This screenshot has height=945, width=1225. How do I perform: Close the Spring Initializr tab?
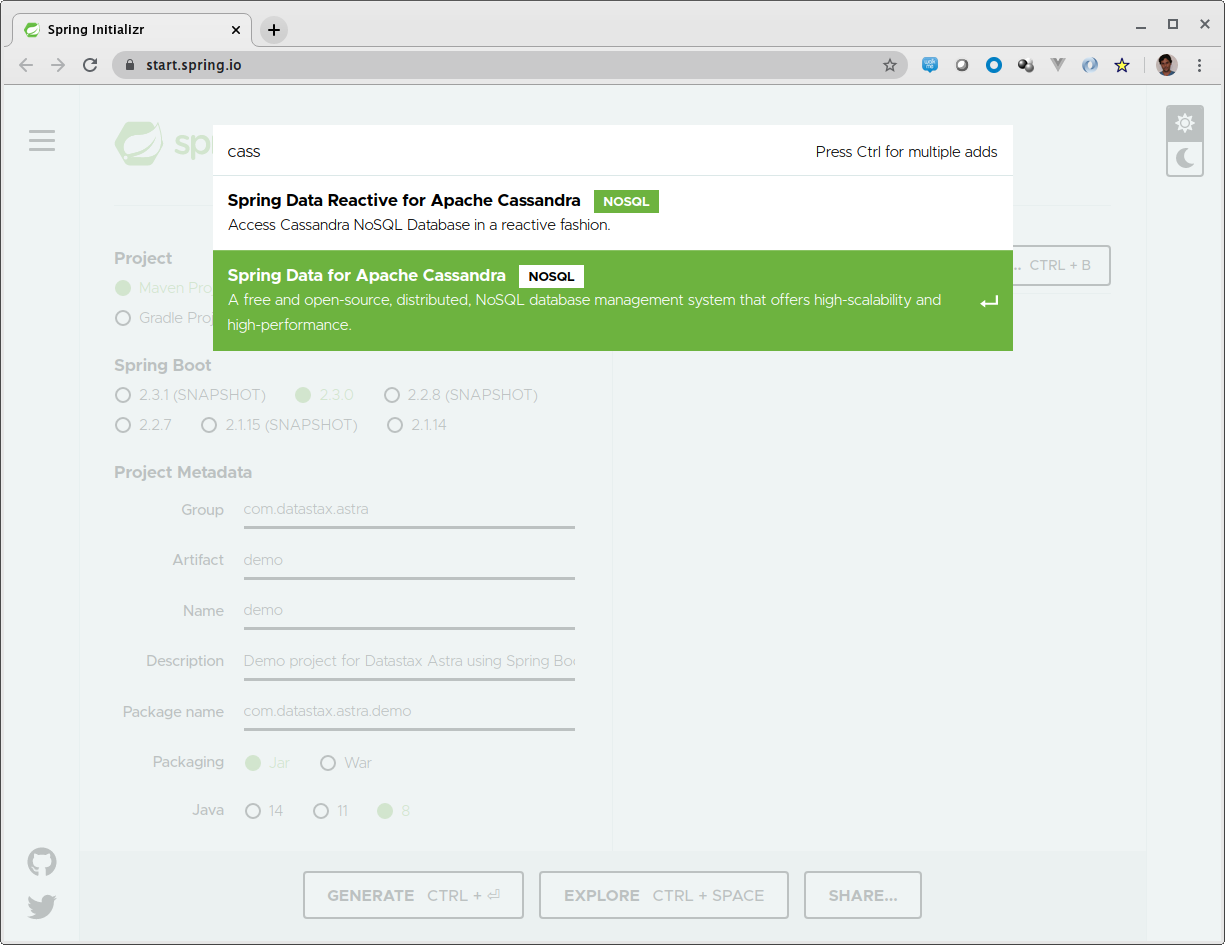tap(236, 30)
